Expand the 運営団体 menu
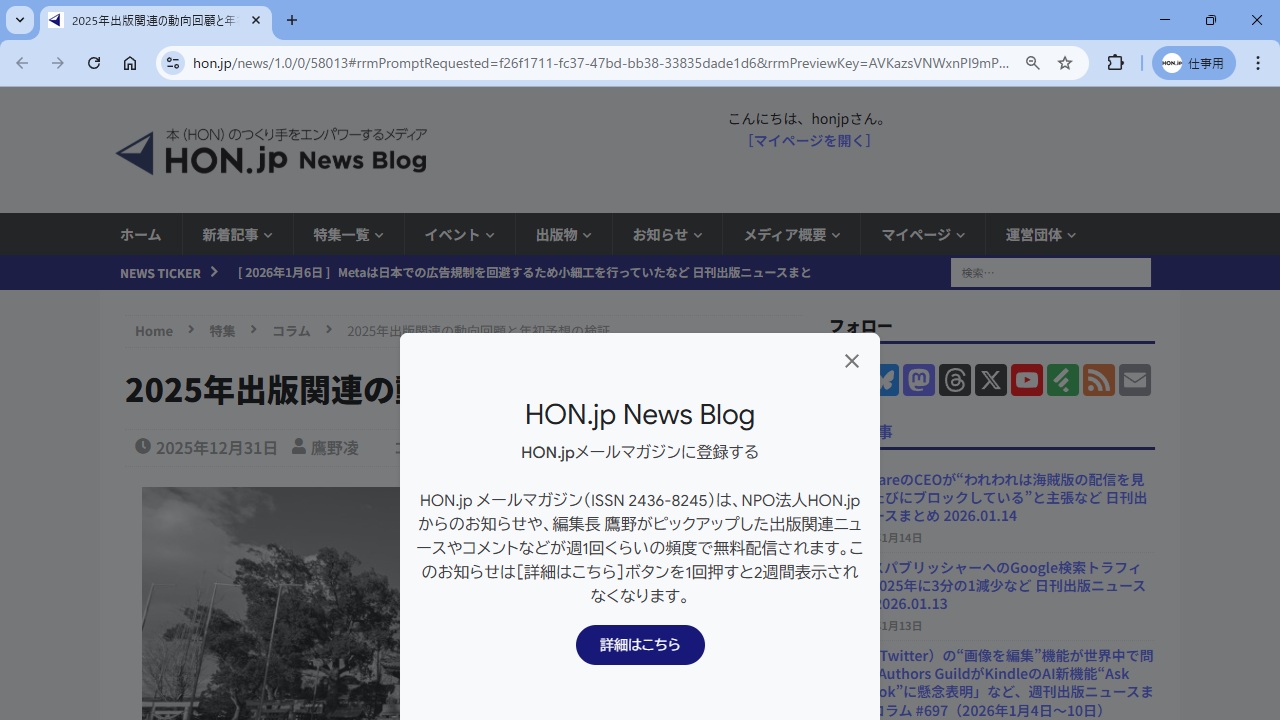Screen dimensions: 1280x720 pos(1040,235)
